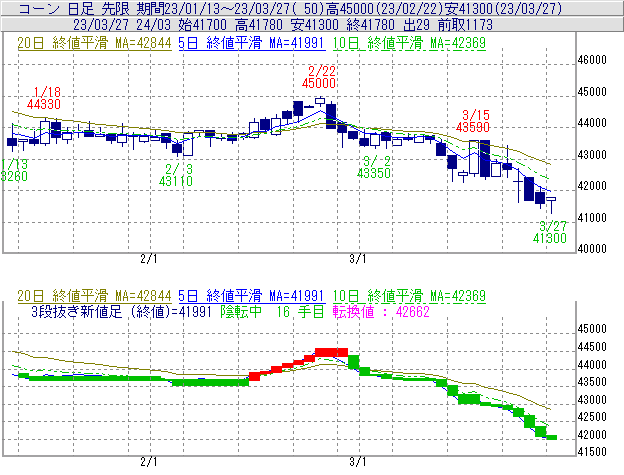Click the 2/1 date label under the upper chart

tap(149, 259)
